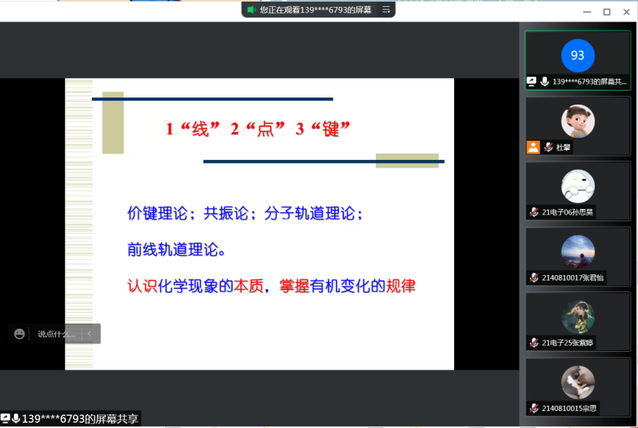The image size is (638, 428).
Task: Click the slide title 1"线" 2"点" 3"键"
Action: click(260, 128)
